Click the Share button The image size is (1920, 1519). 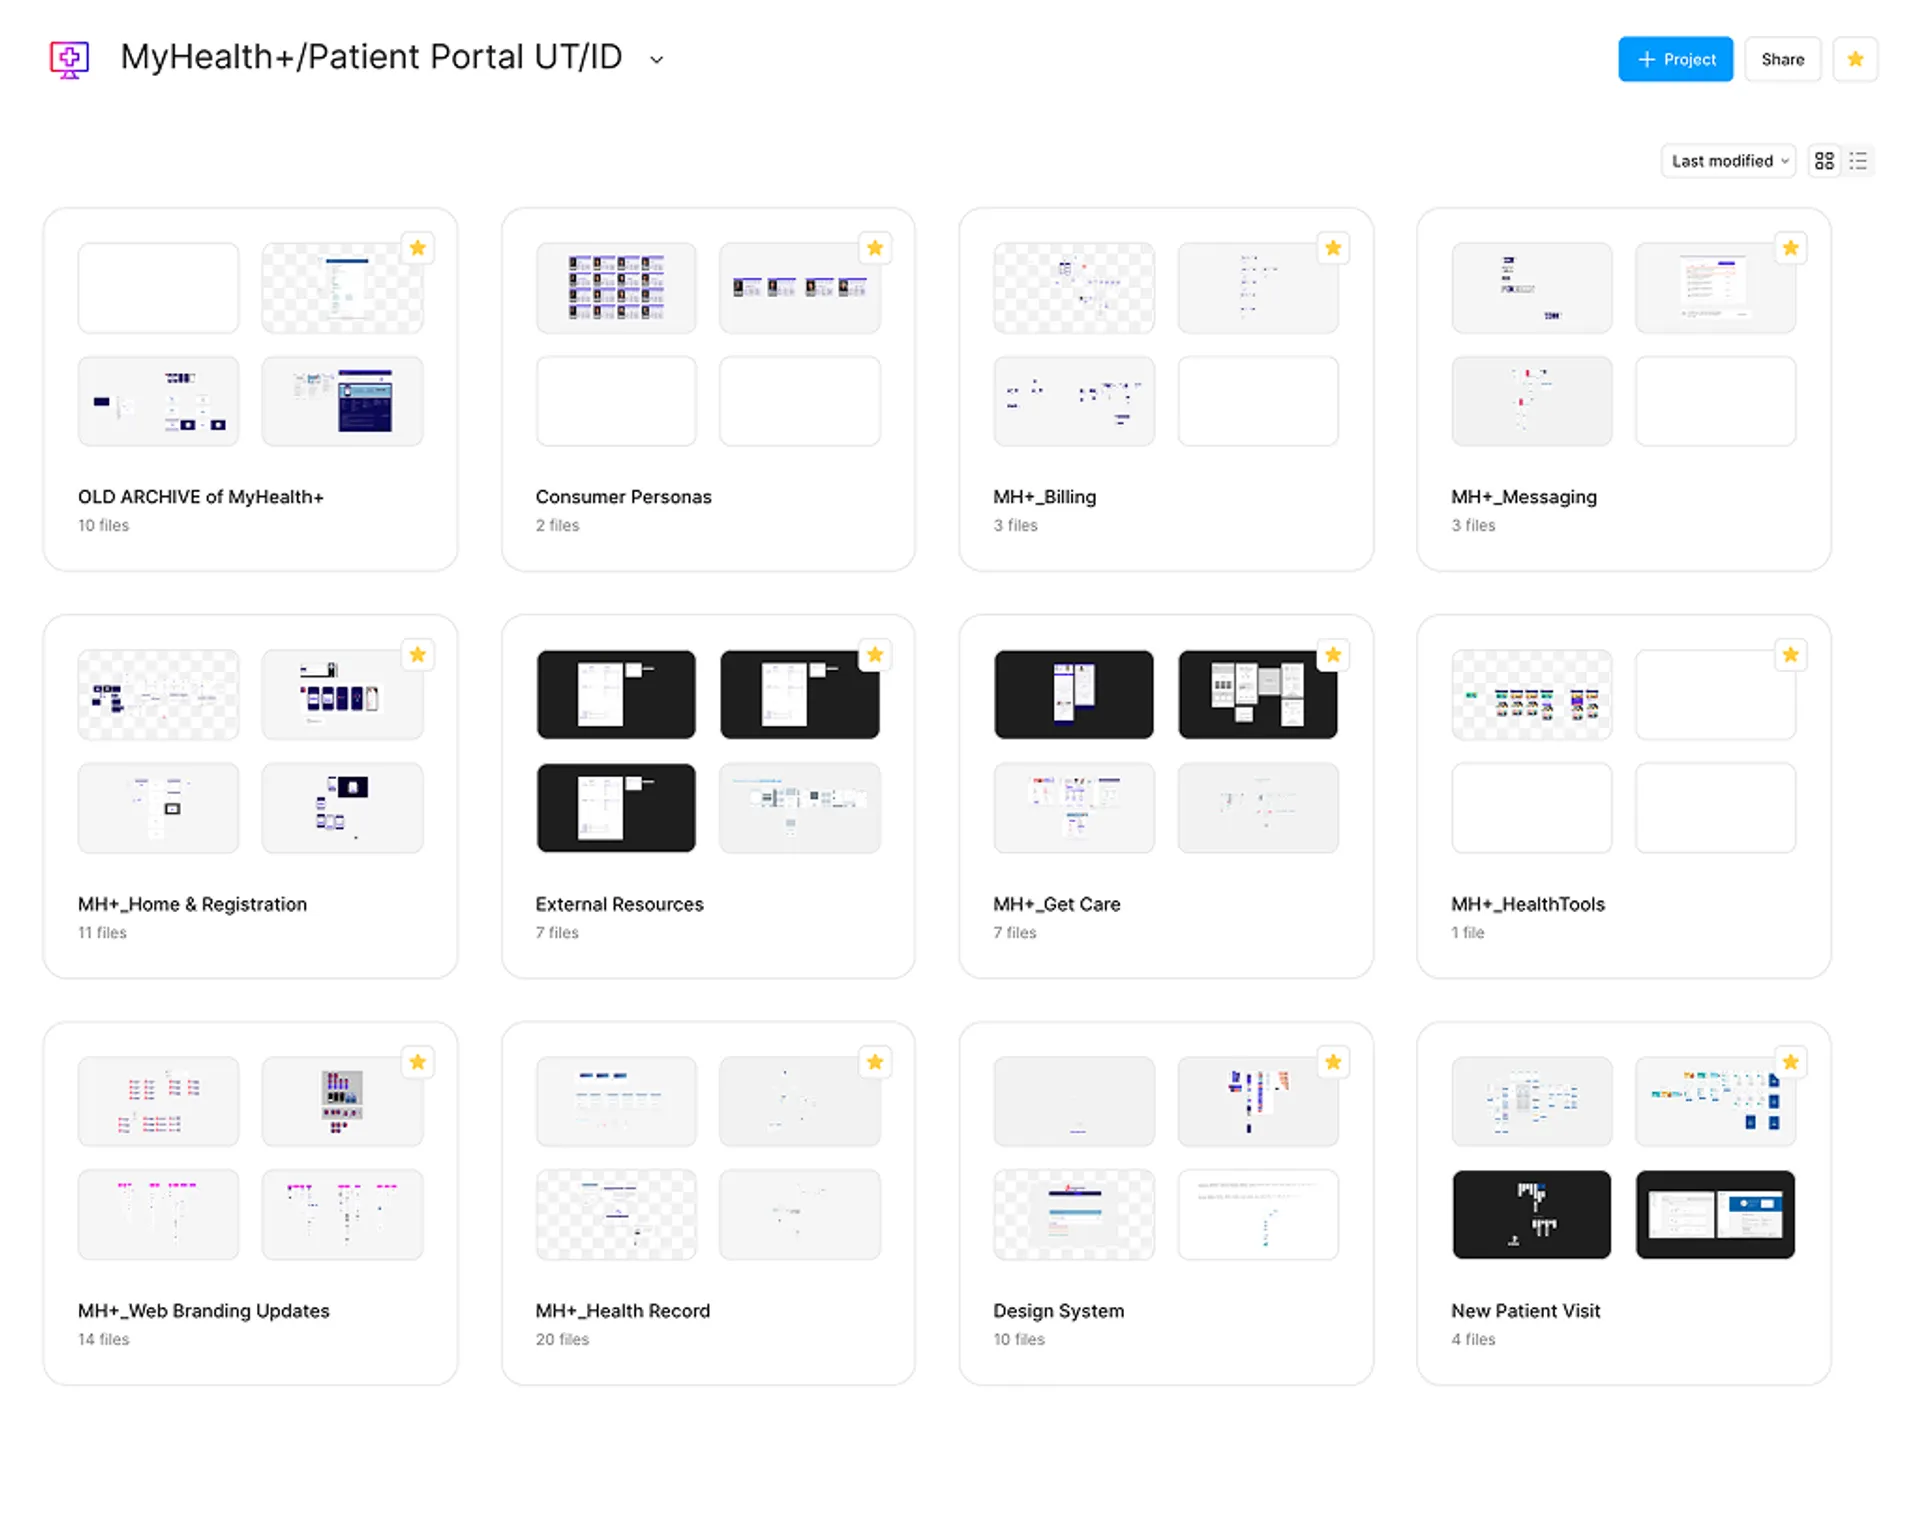click(1782, 59)
